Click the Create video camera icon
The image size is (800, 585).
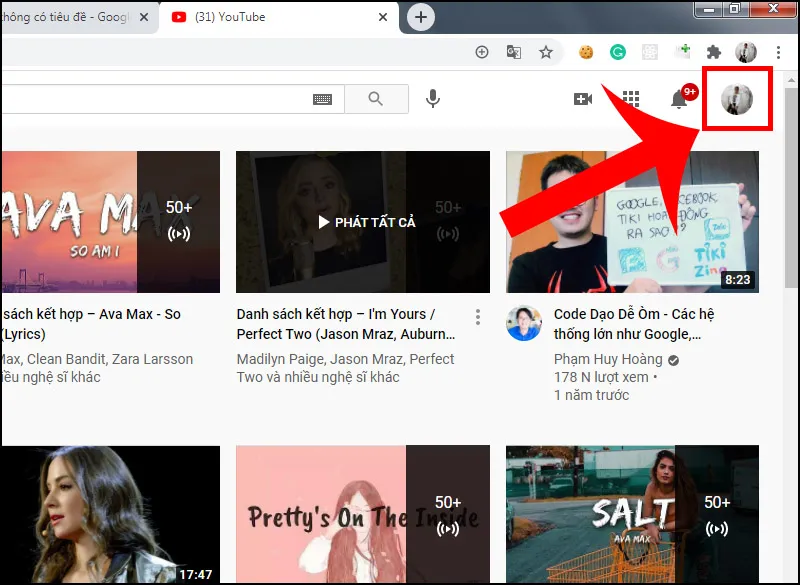coord(583,99)
